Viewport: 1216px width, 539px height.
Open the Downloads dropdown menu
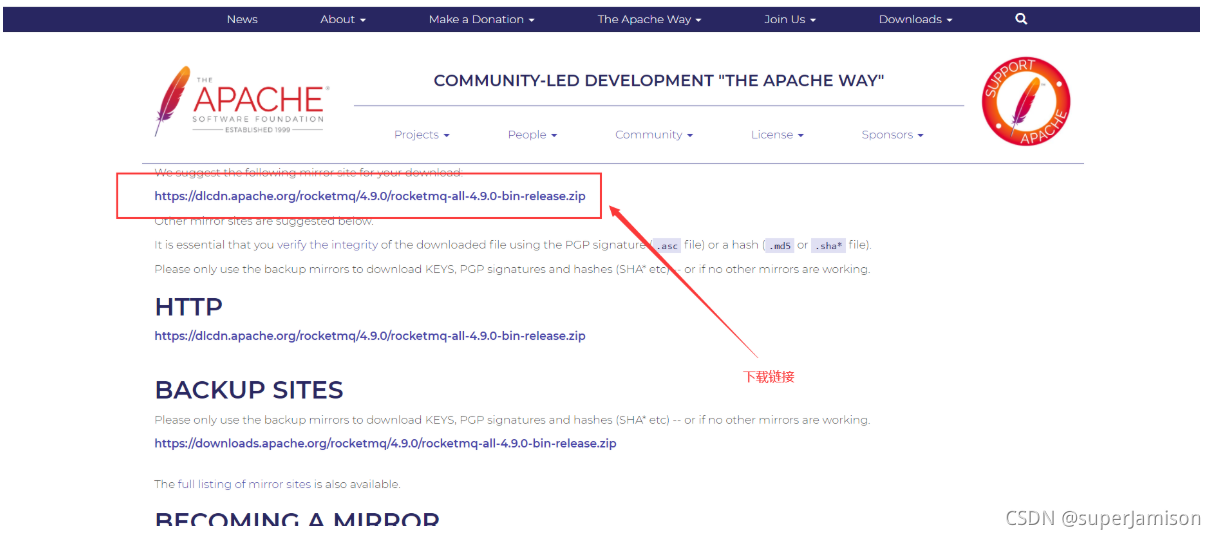pyautogui.click(x=916, y=19)
